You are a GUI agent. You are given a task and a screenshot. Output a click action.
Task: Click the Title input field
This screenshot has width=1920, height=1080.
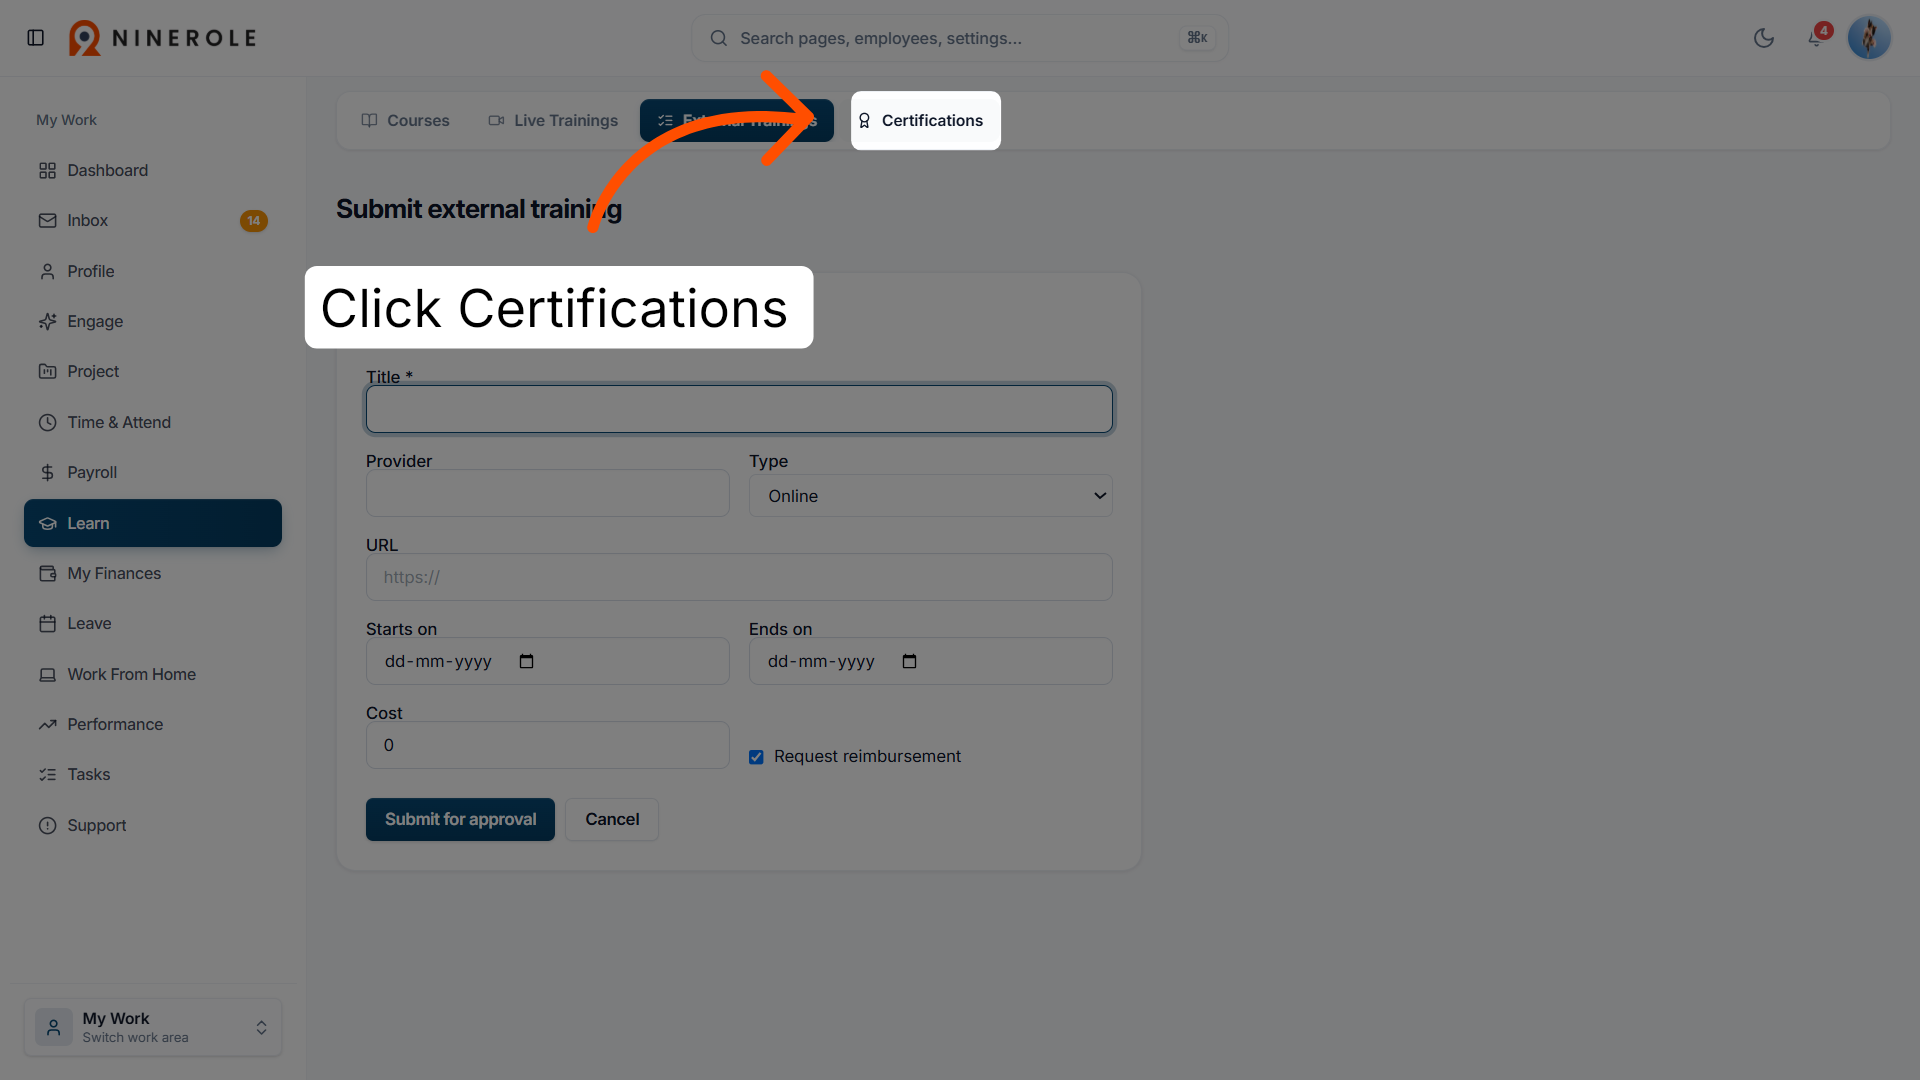(739, 409)
